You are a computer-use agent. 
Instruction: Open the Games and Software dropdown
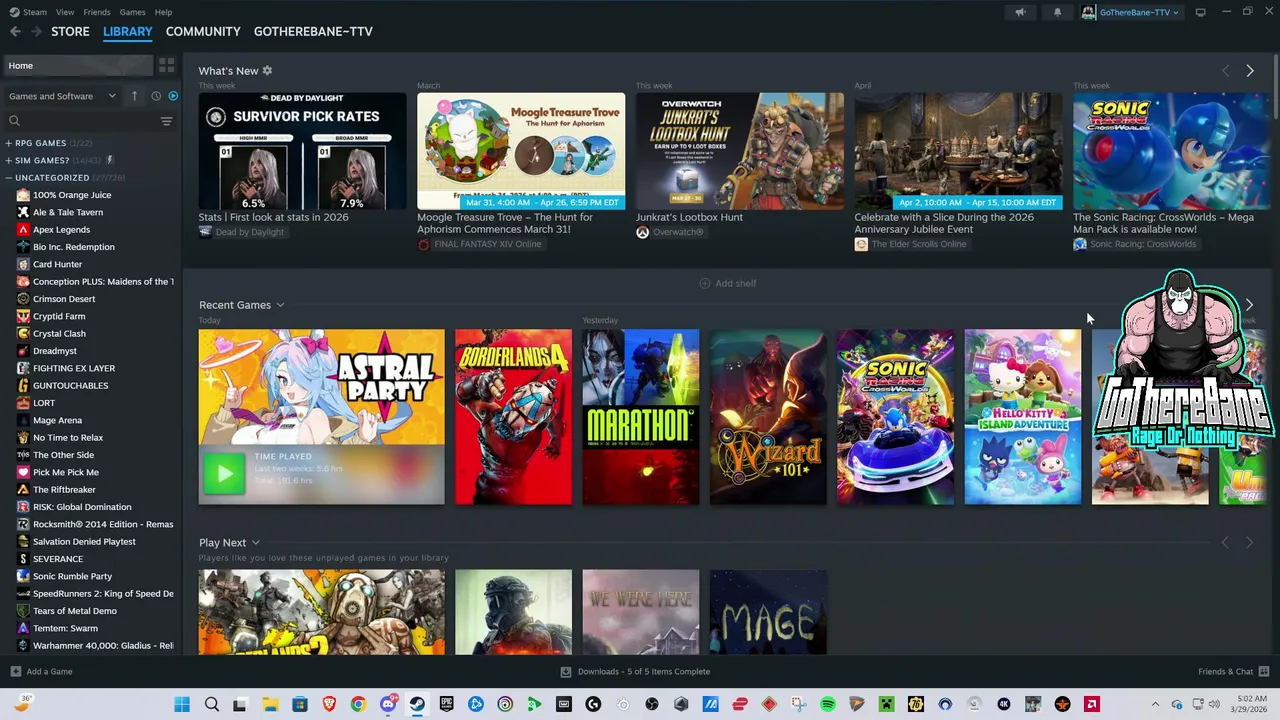point(63,96)
